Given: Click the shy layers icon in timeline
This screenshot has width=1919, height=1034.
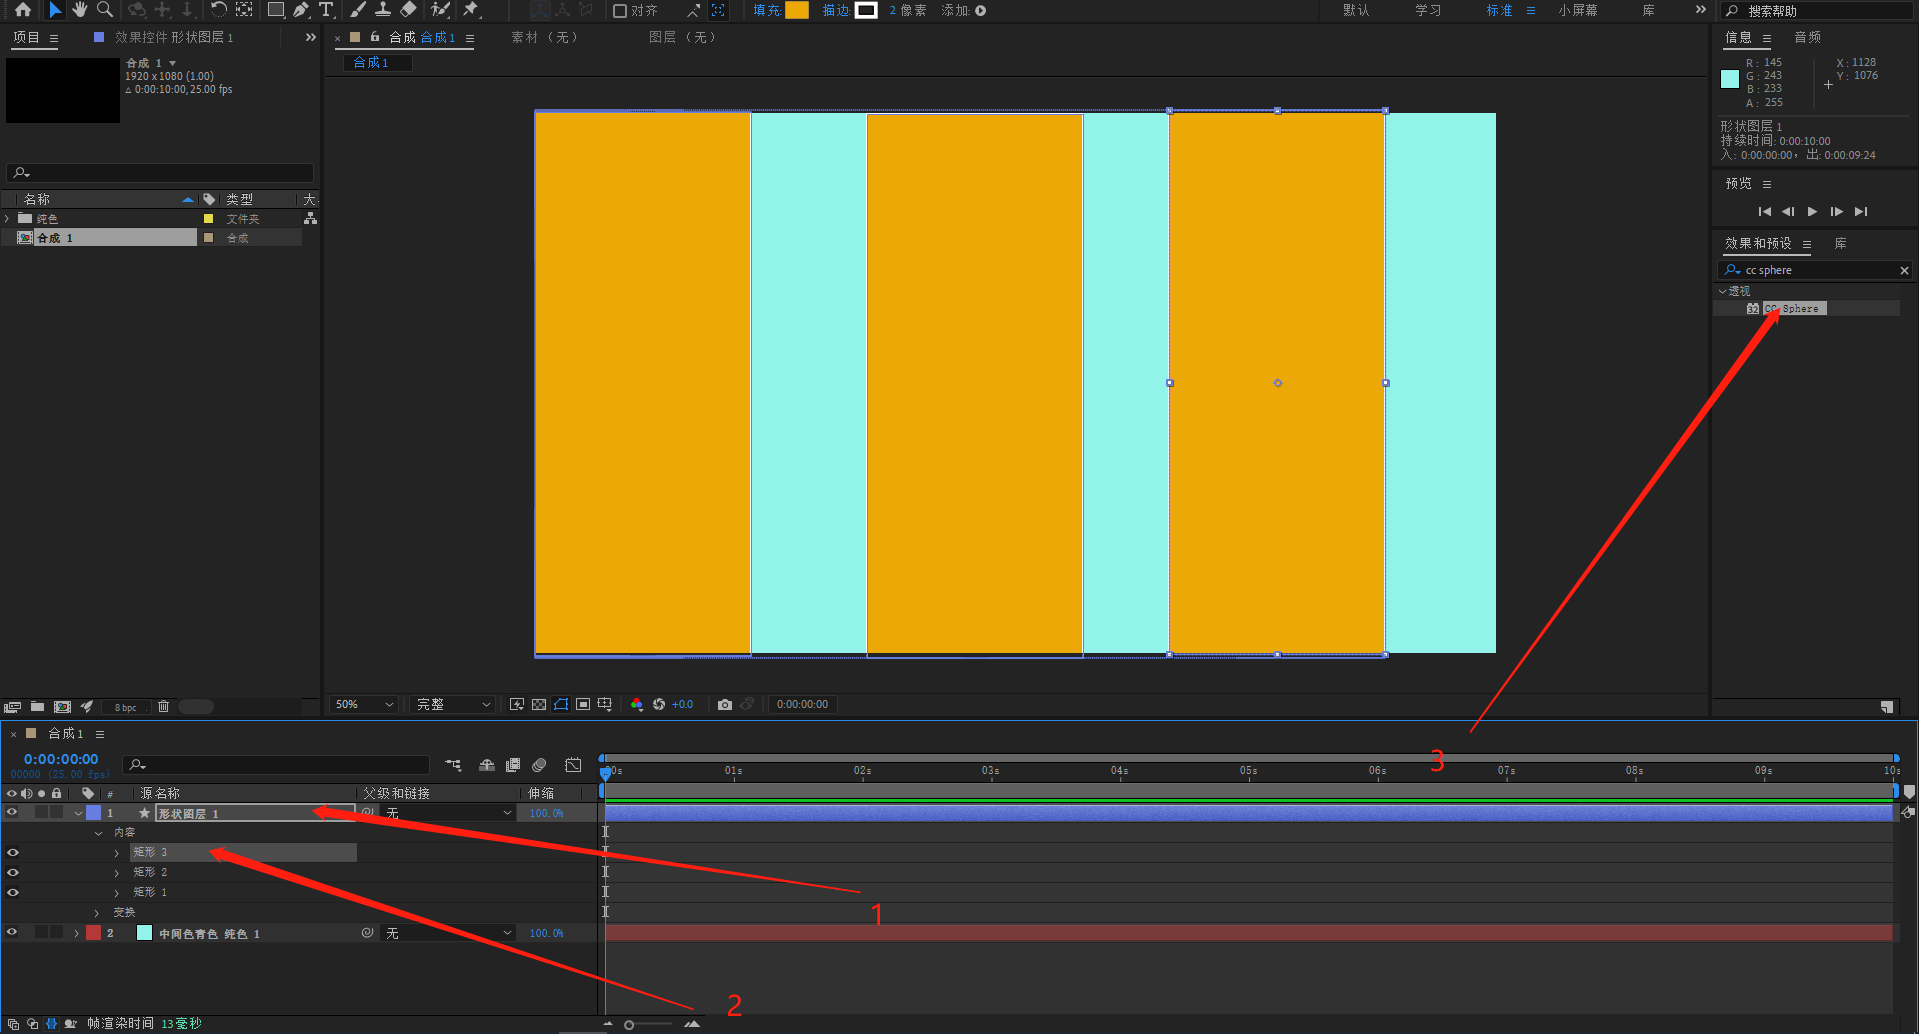Looking at the screenshot, I should [x=487, y=765].
